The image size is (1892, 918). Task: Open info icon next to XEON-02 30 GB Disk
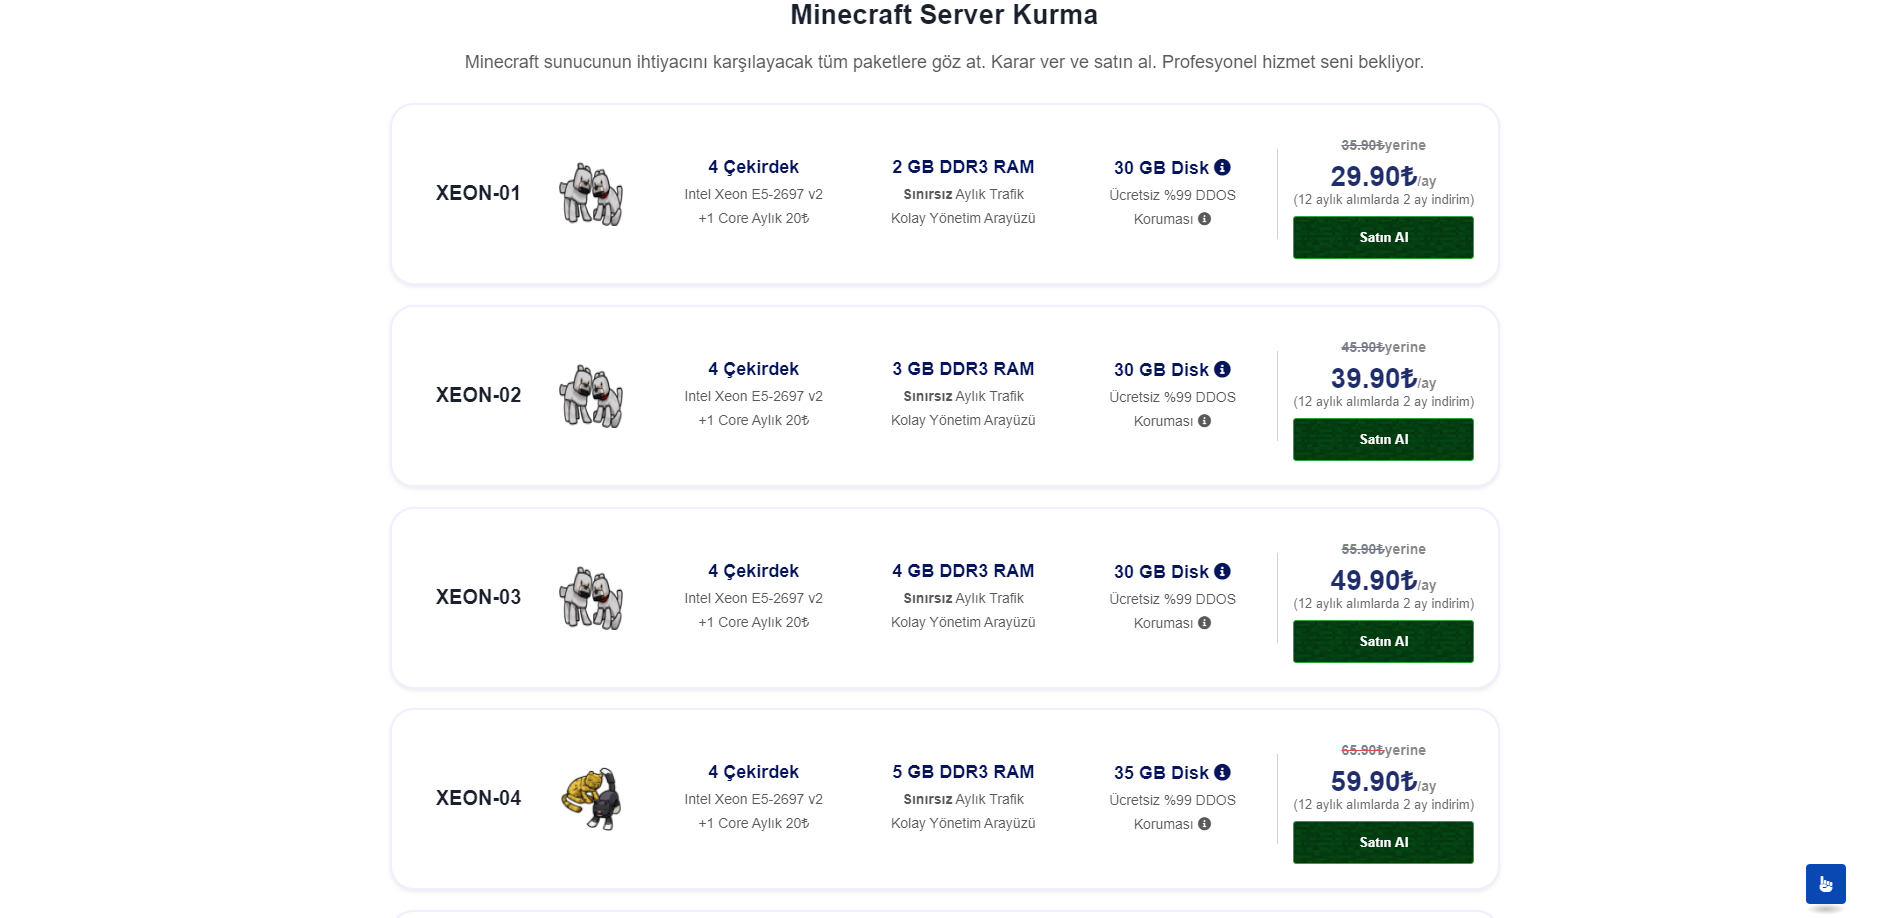1222,369
